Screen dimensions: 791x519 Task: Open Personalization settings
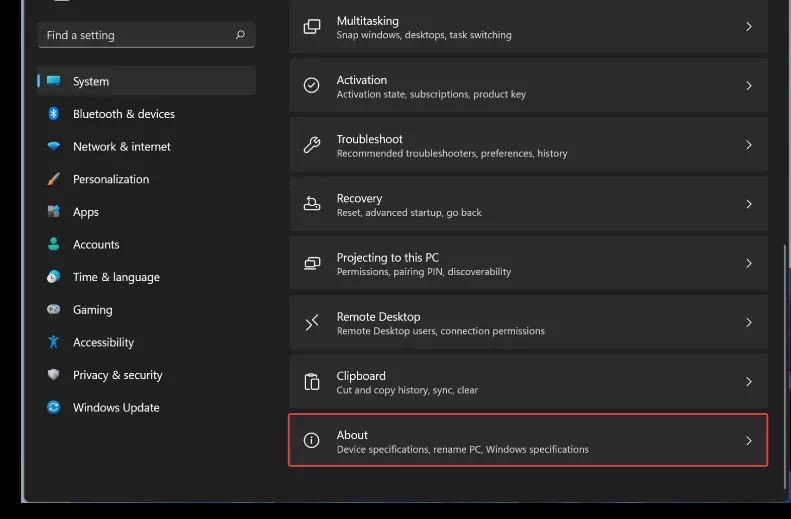tap(111, 179)
